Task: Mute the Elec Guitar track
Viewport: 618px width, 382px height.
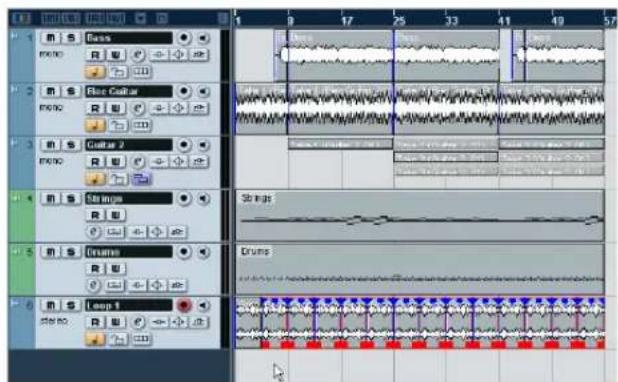Action: point(50,92)
